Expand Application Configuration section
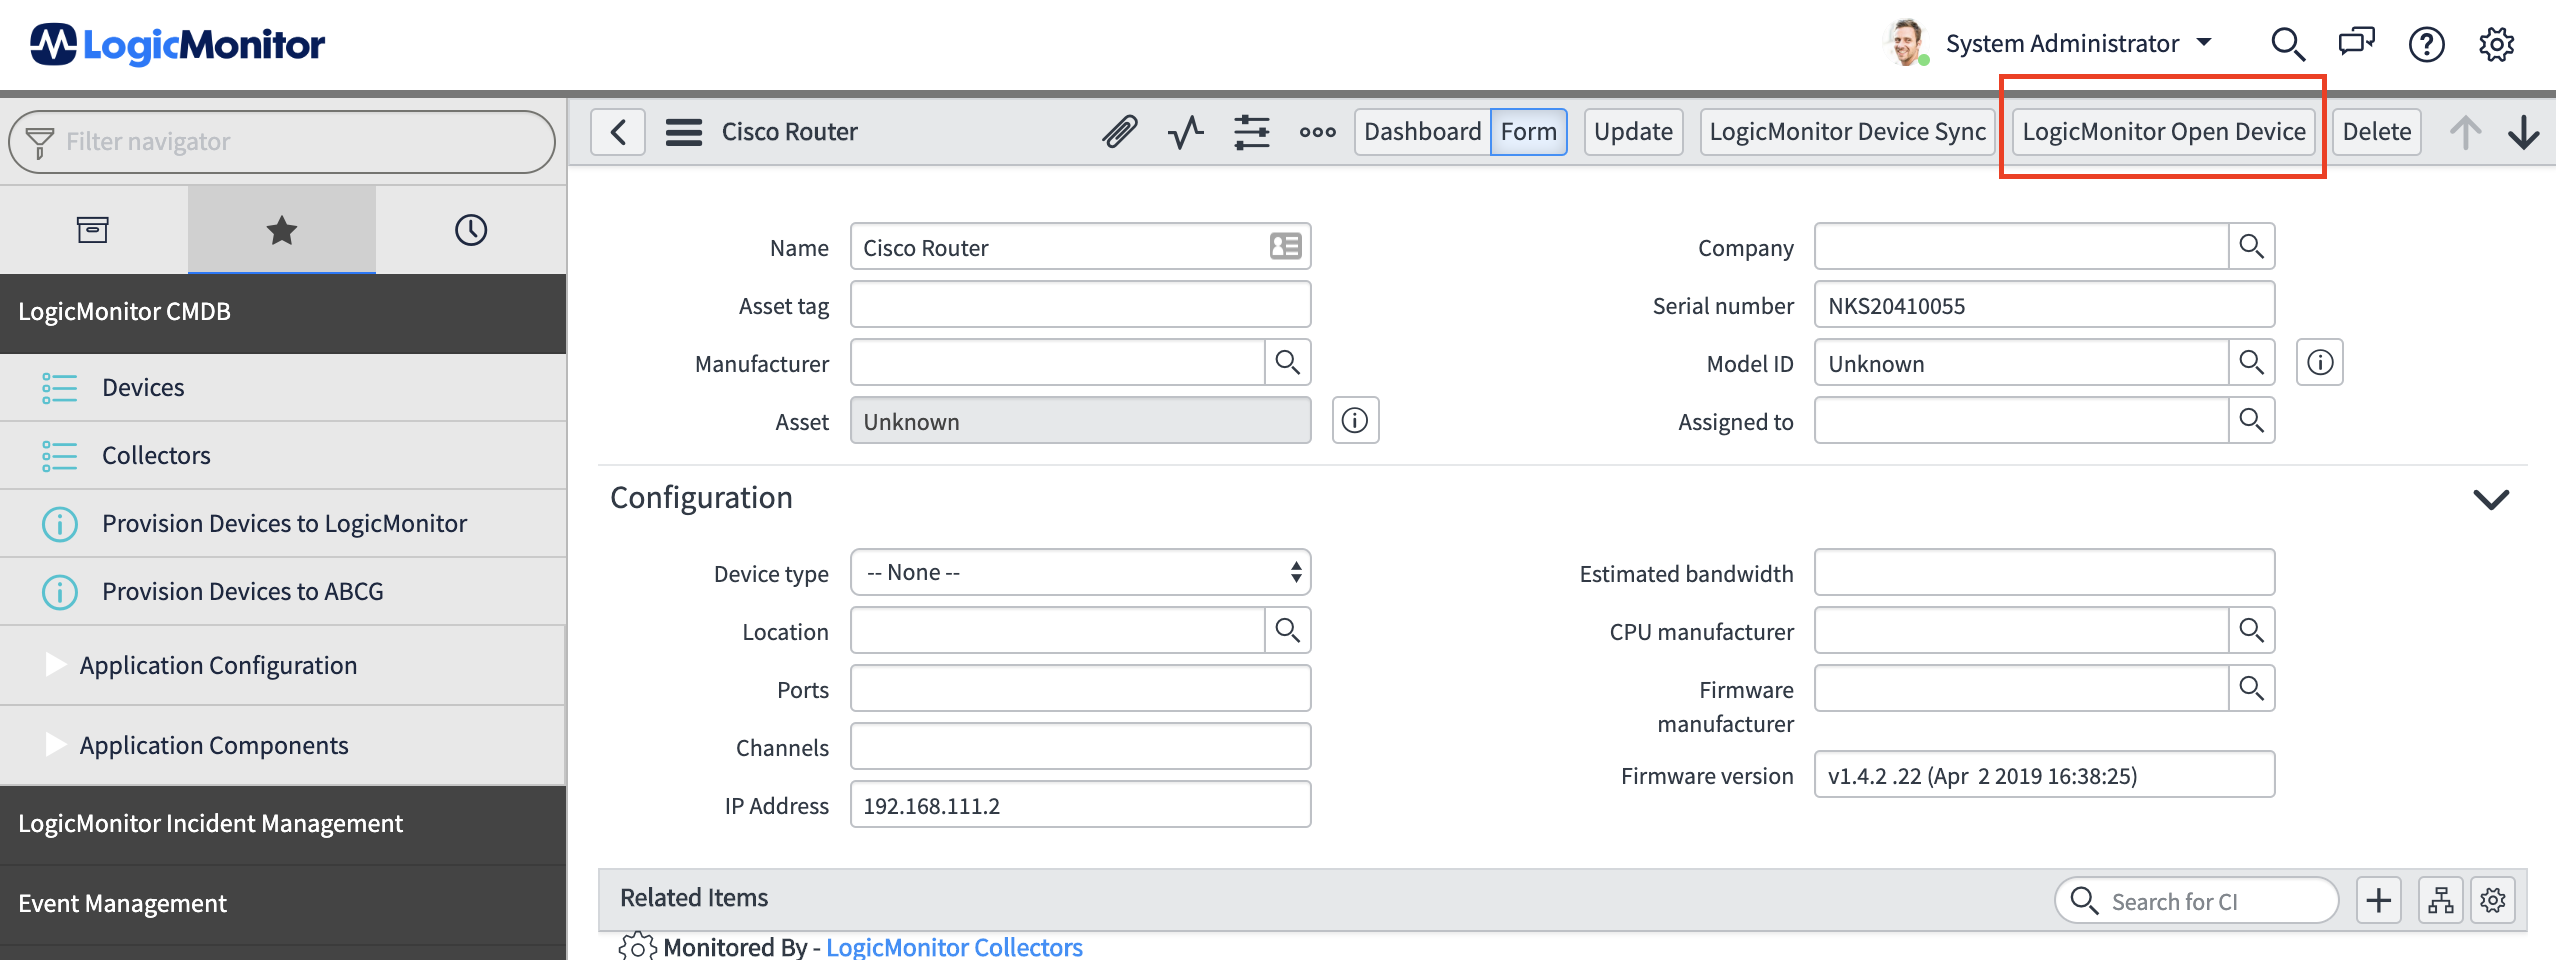This screenshot has height=960, width=2556. pyautogui.click(x=283, y=665)
